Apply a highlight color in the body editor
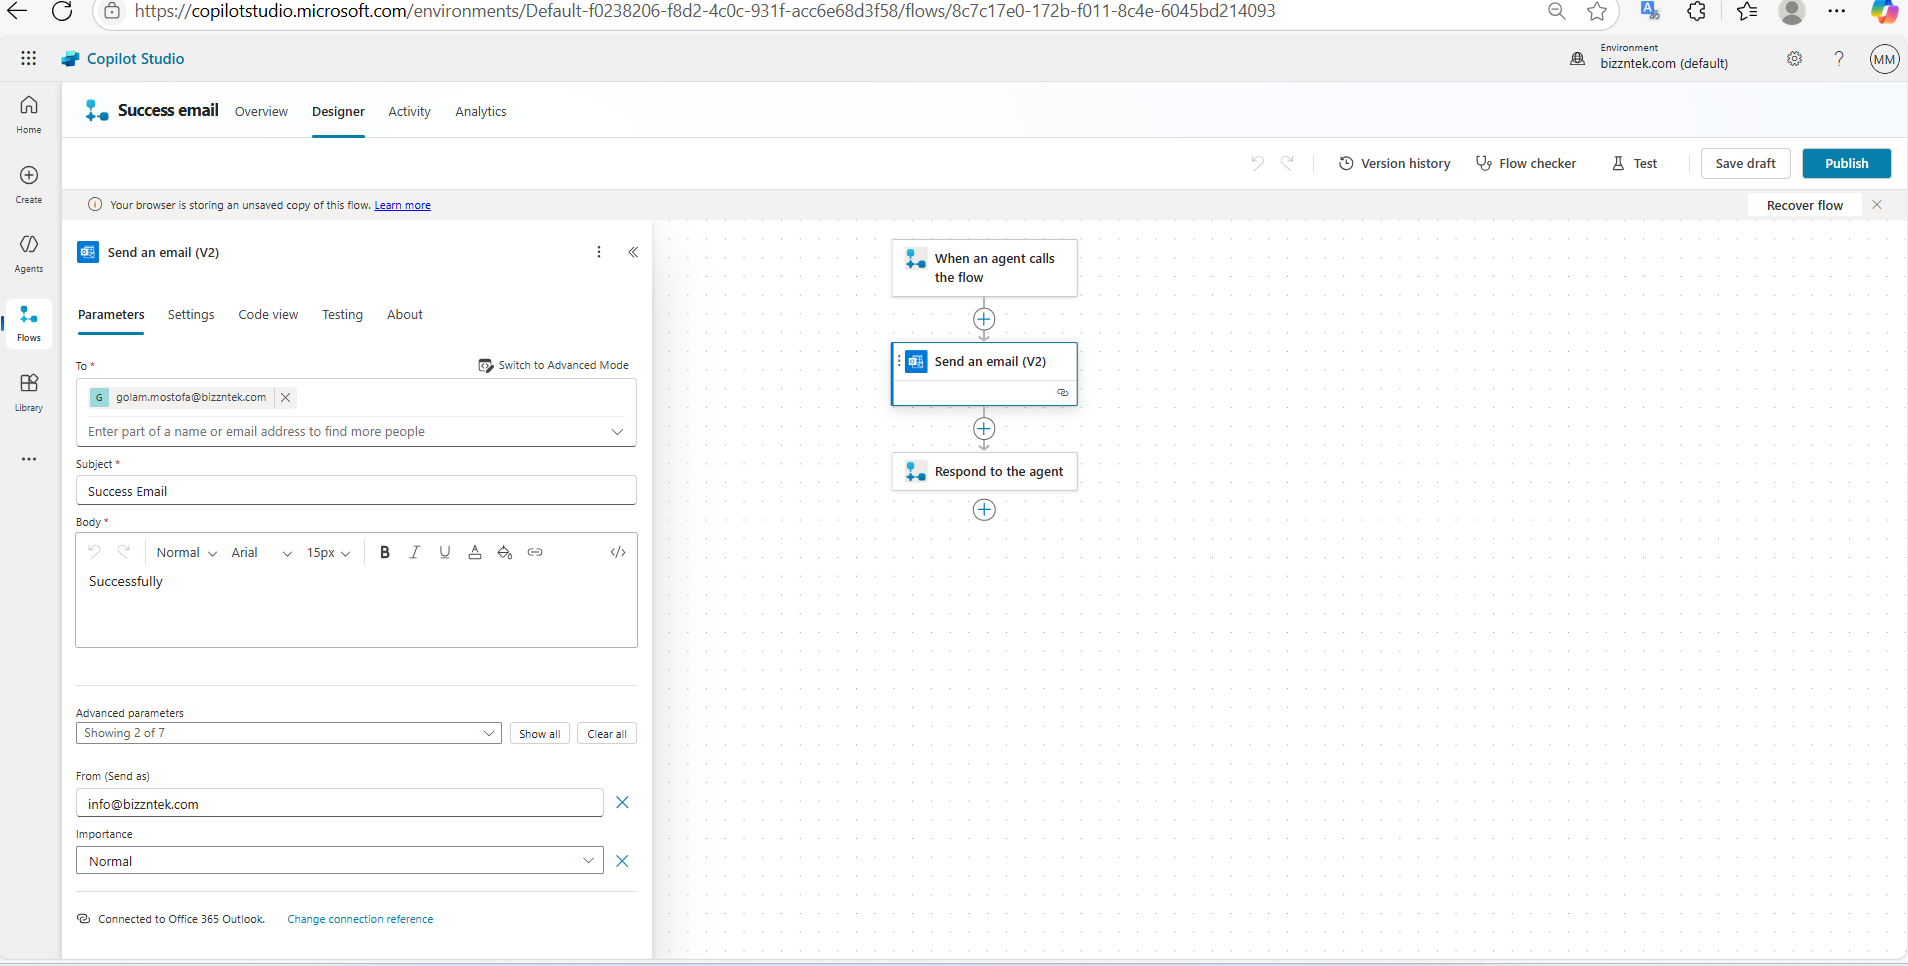The height and width of the screenshot is (966, 1908). point(504,551)
